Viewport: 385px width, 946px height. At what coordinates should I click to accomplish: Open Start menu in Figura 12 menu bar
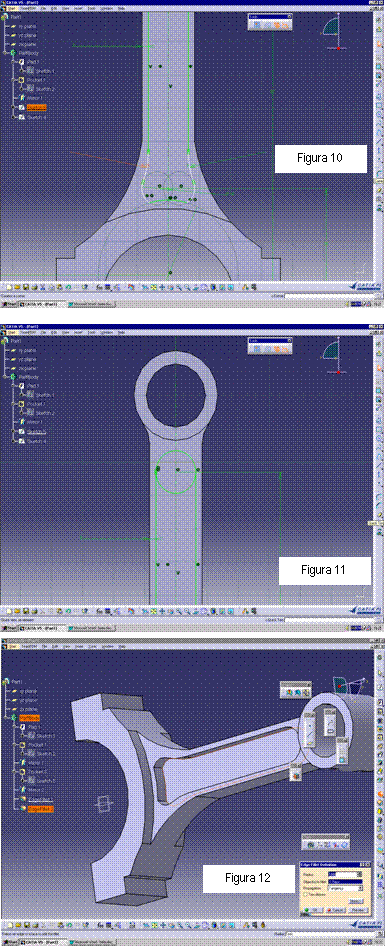coord(13,646)
